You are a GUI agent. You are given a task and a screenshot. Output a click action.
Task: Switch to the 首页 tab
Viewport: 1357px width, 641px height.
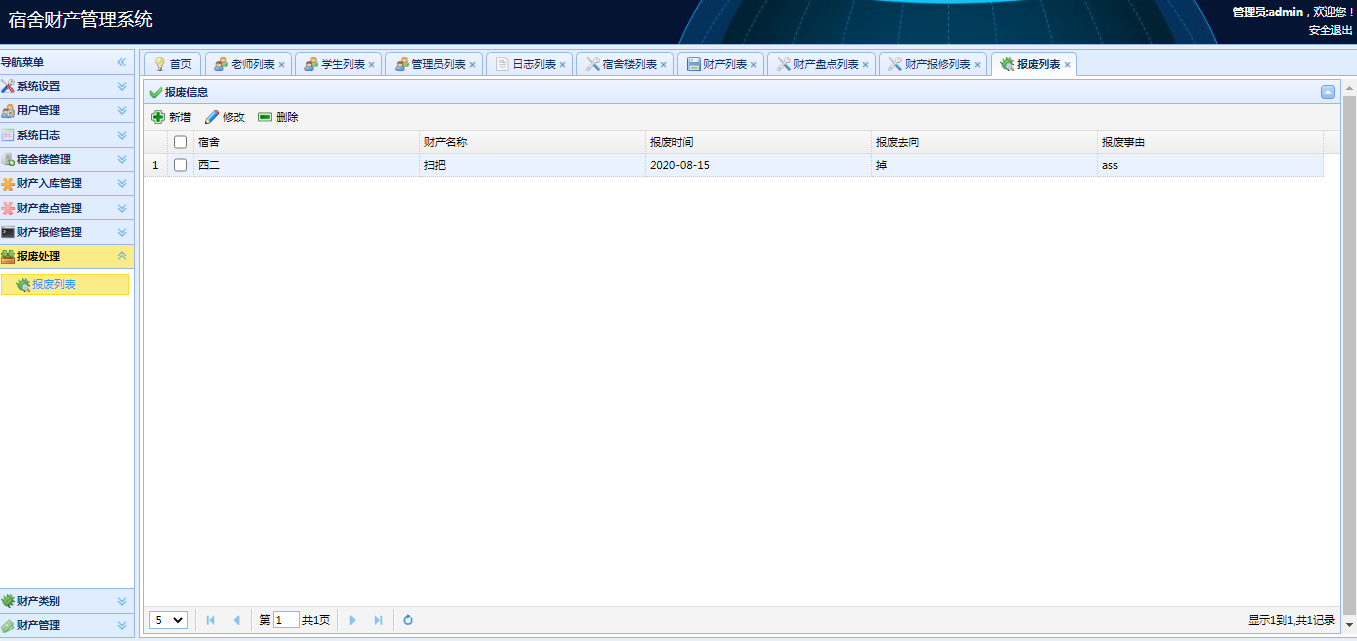point(172,64)
